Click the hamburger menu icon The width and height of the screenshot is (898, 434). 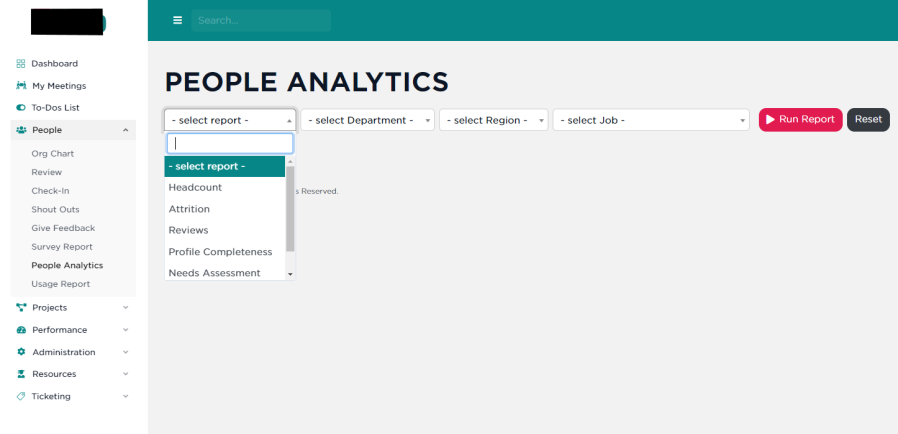[178, 20]
